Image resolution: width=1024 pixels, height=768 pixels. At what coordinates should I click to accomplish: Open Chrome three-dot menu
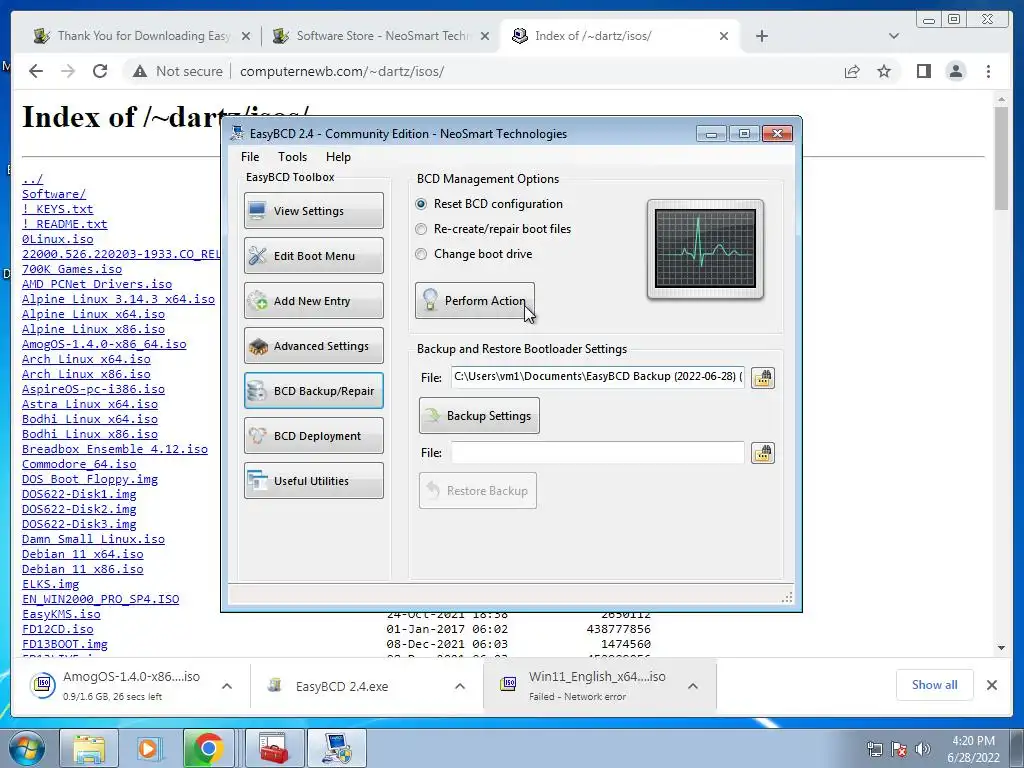(989, 71)
